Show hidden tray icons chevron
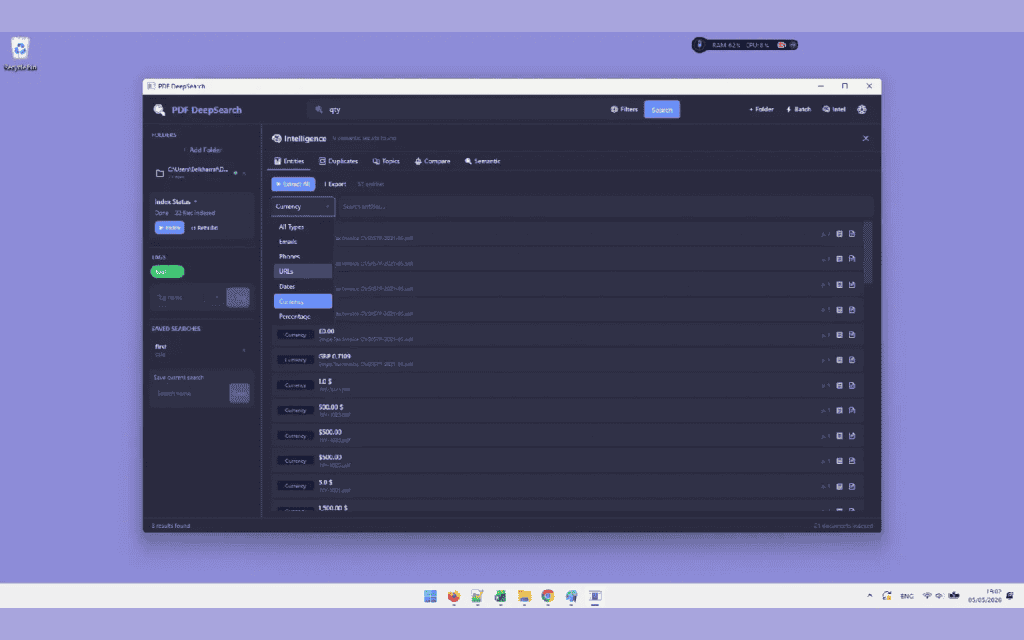This screenshot has height=640, width=1024. (869, 596)
